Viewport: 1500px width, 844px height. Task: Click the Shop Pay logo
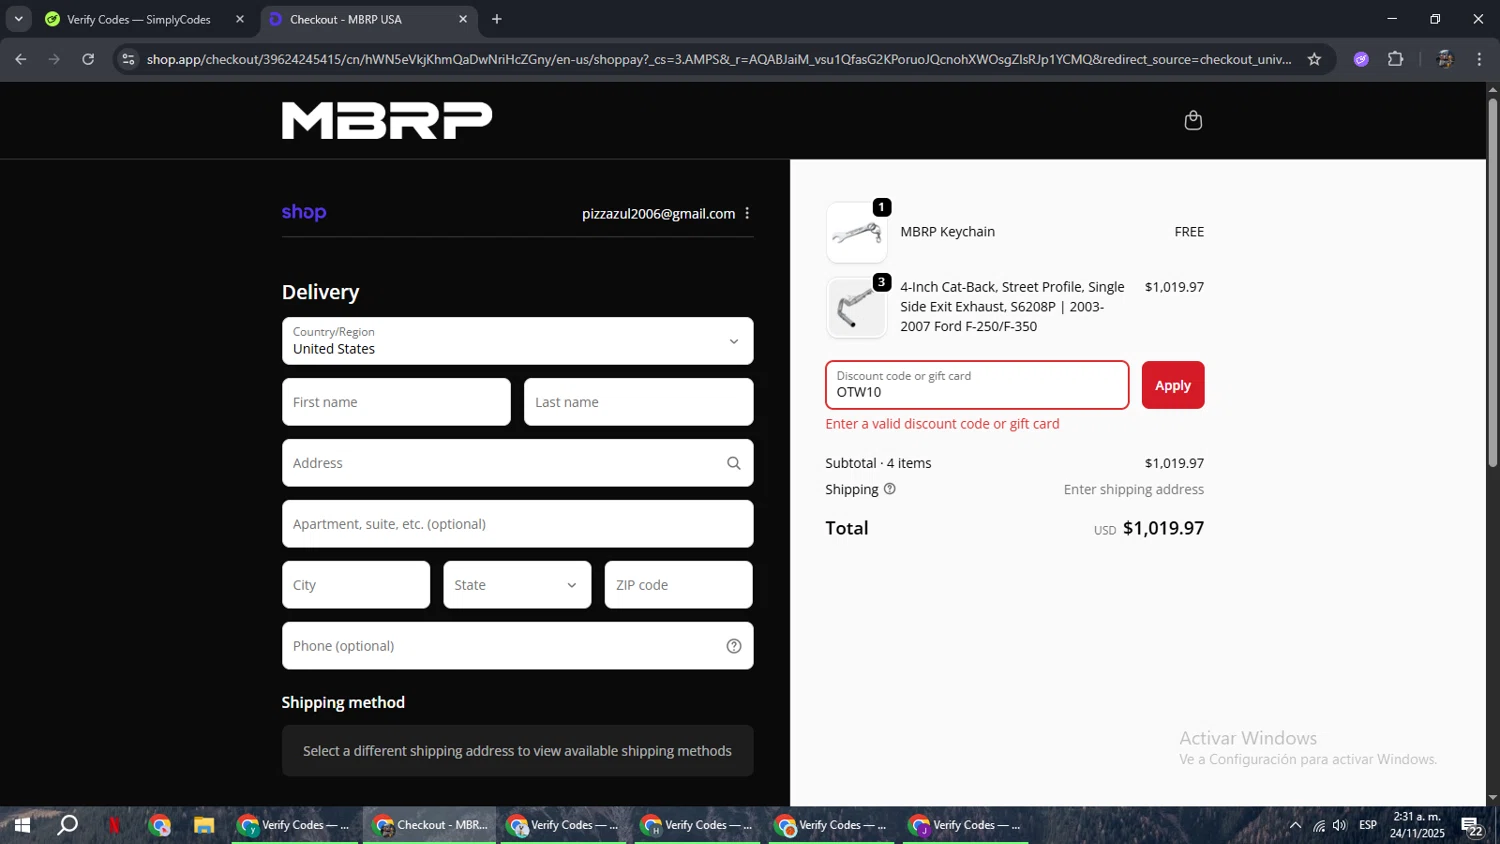click(x=304, y=212)
